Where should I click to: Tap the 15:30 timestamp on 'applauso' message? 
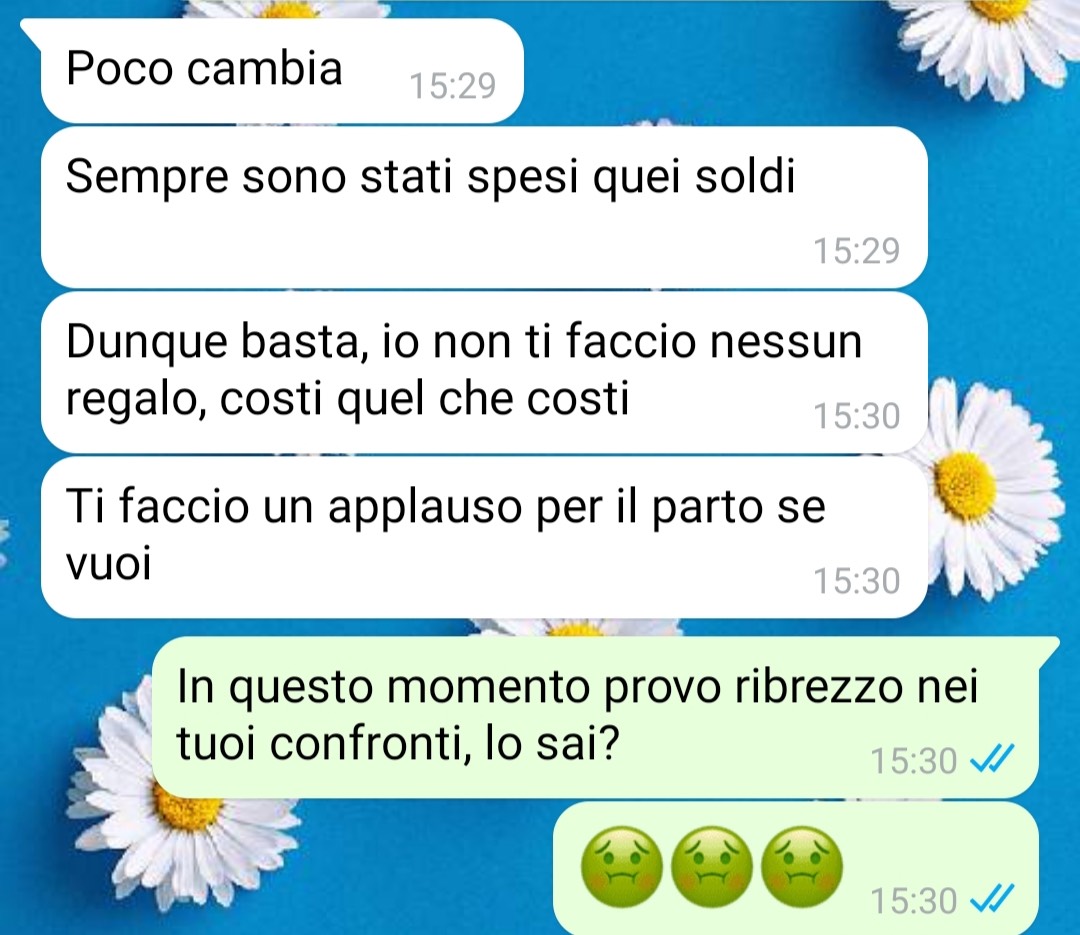[857, 581]
